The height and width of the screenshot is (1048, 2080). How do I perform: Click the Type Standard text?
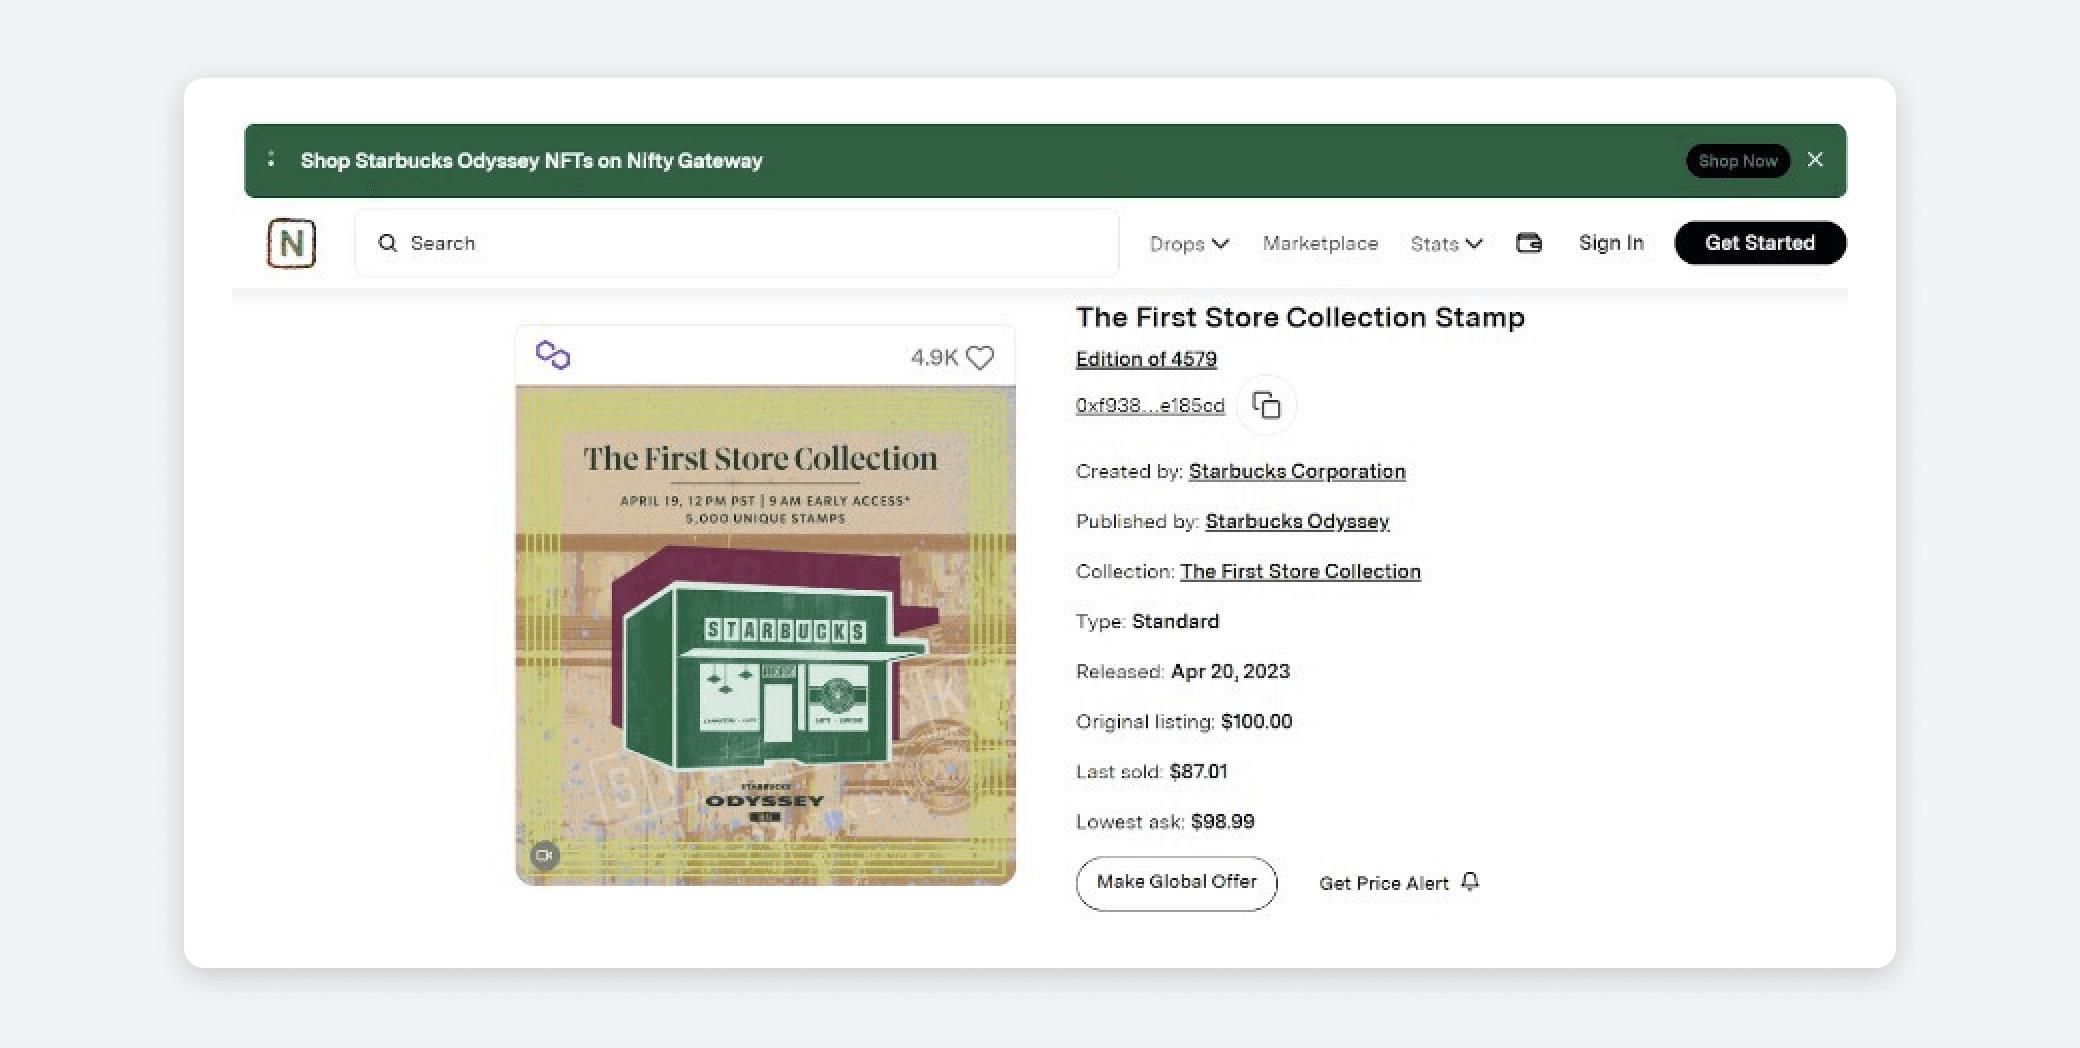[x=1147, y=621]
